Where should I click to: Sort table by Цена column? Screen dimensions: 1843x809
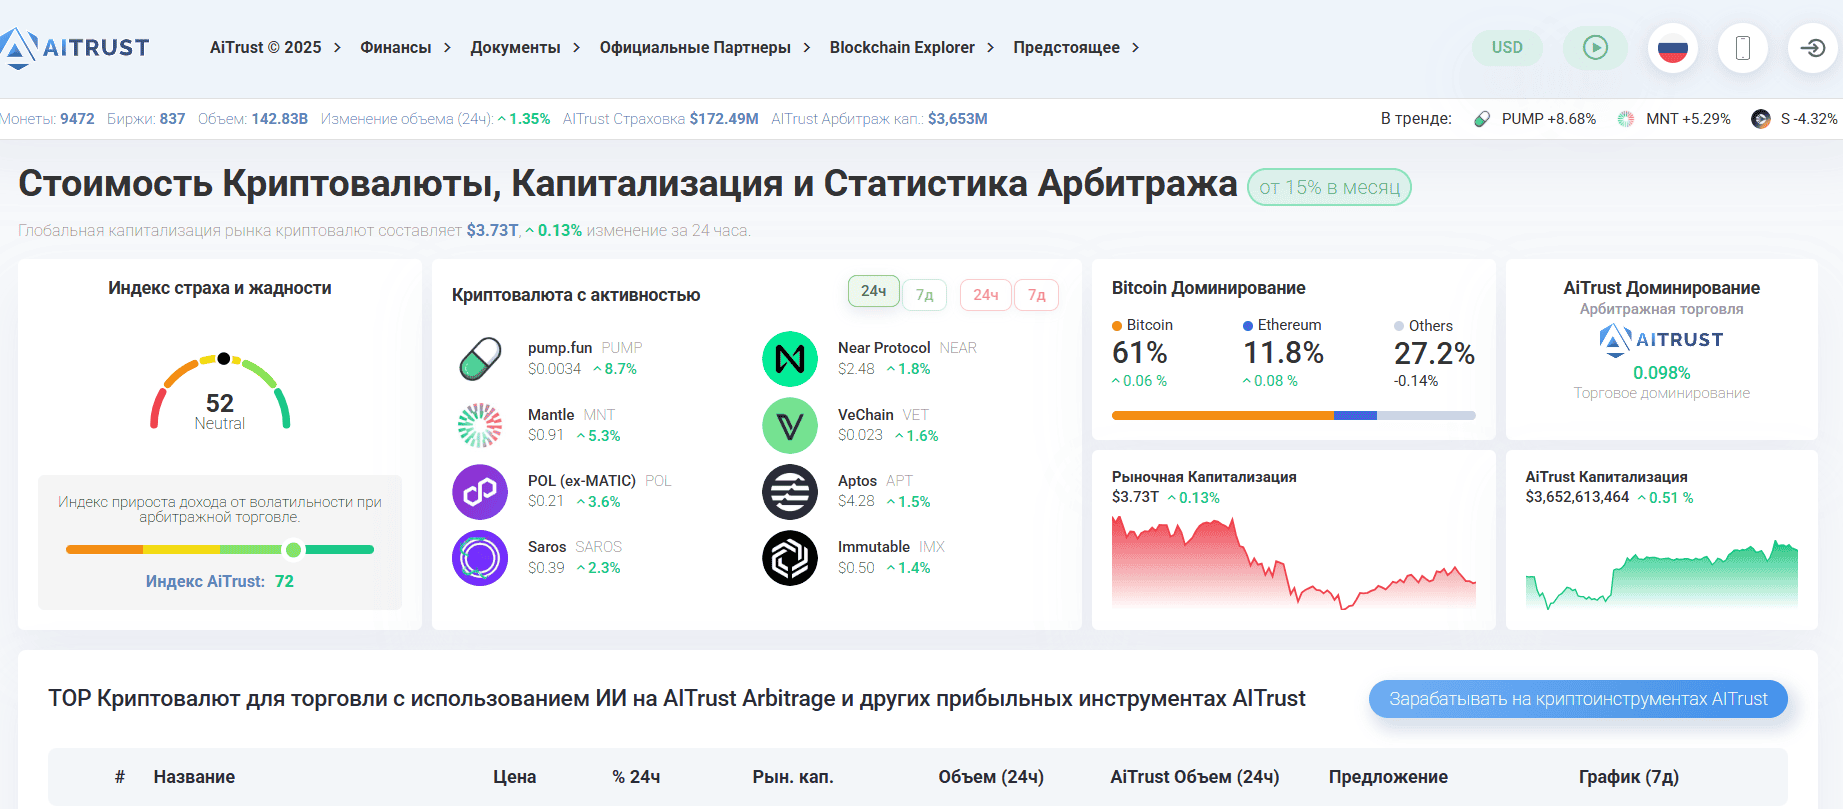click(514, 777)
